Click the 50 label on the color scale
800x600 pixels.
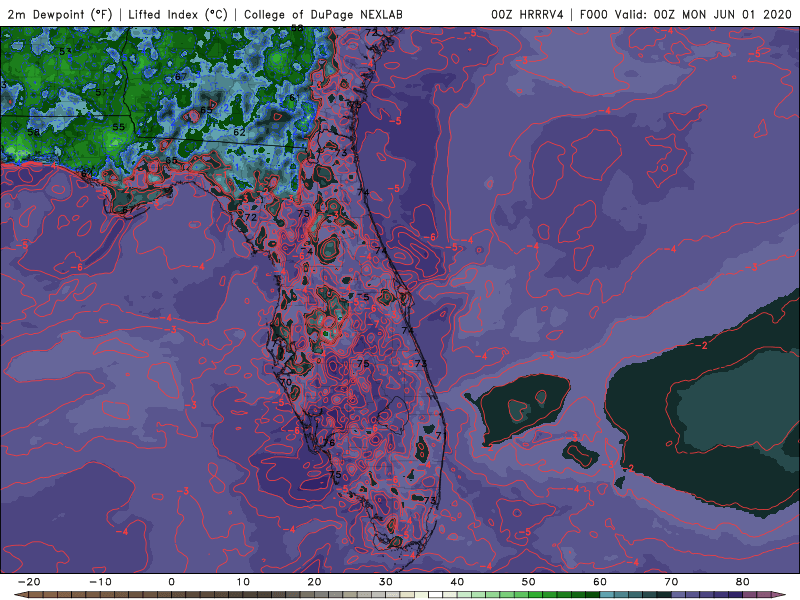click(x=529, y=582)
